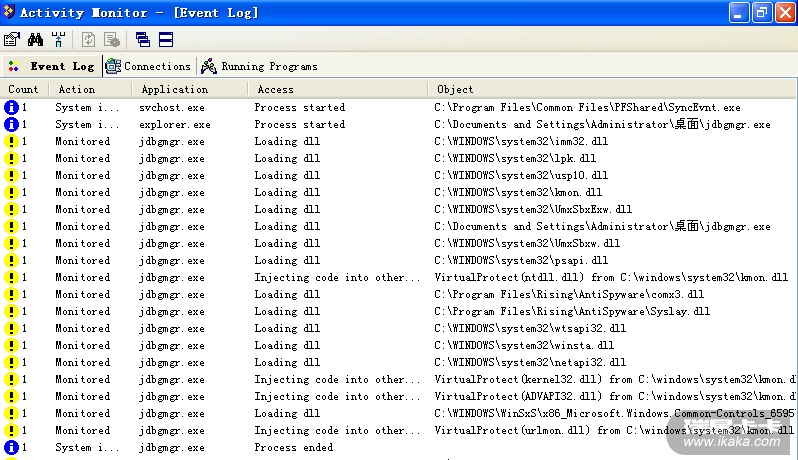798x460 pixels.
Task: Click the Action column header
Action: 77,90
